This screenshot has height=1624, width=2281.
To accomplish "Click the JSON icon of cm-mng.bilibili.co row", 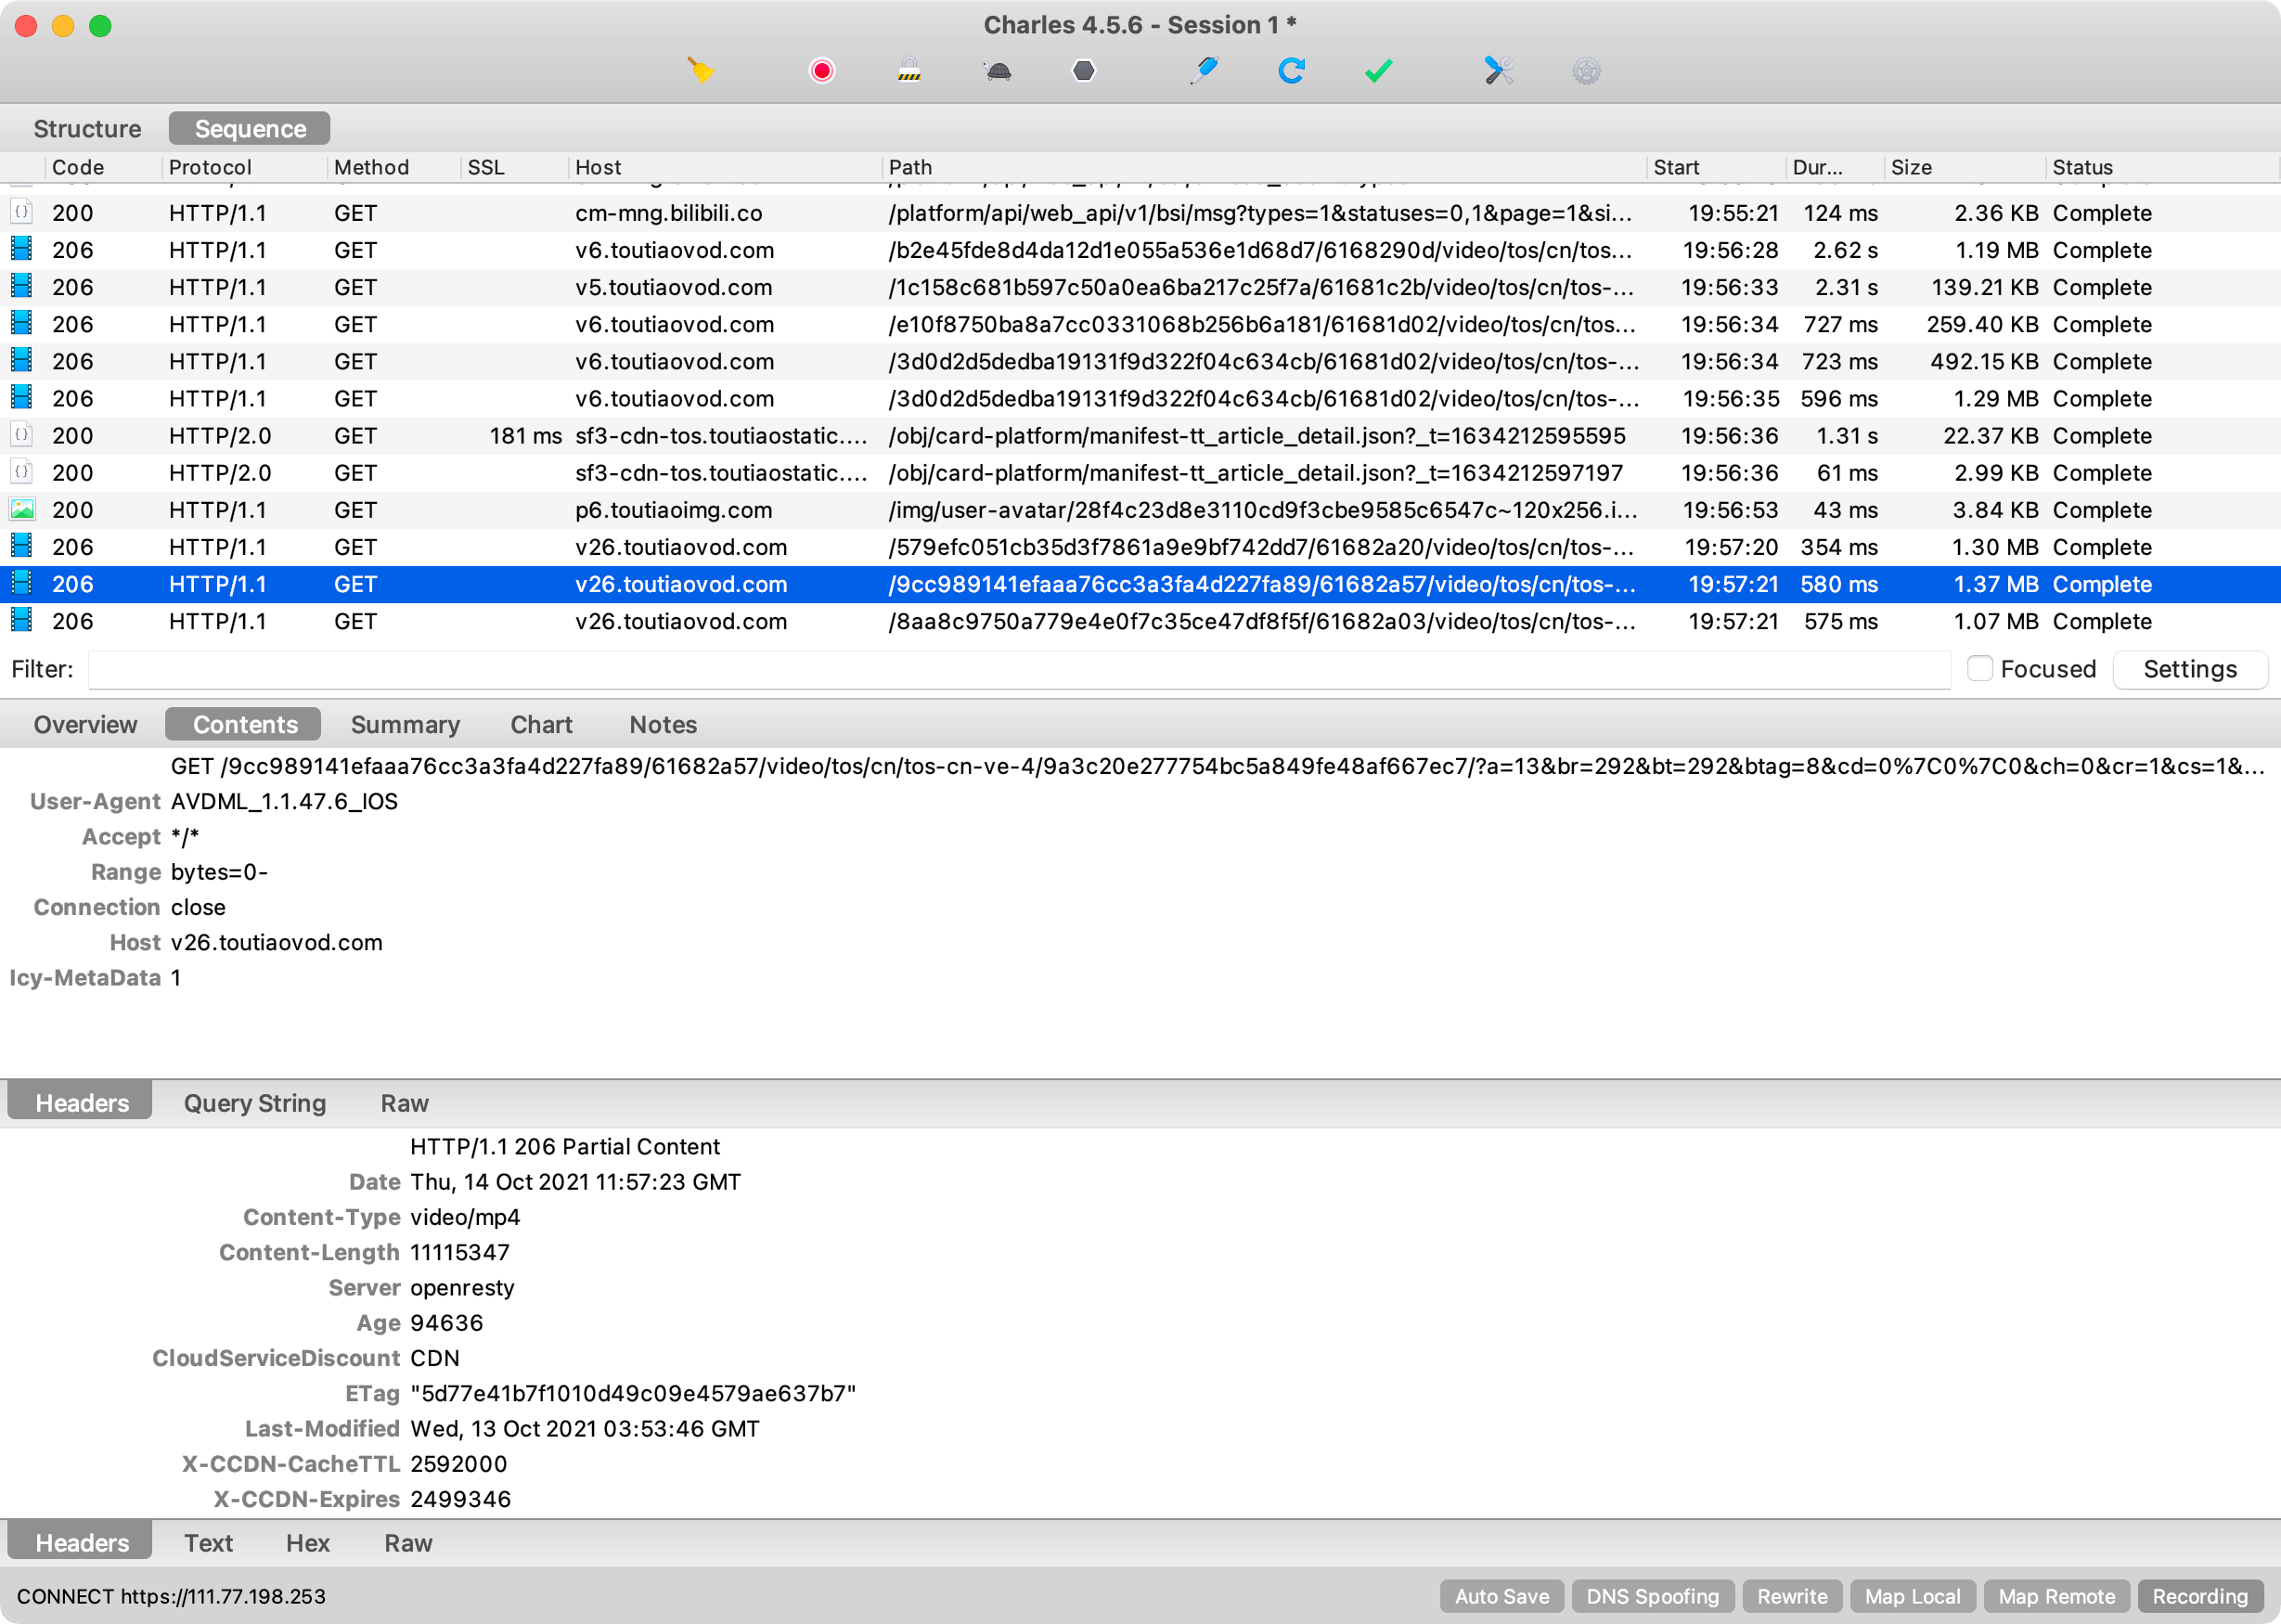I will (21, 213).
